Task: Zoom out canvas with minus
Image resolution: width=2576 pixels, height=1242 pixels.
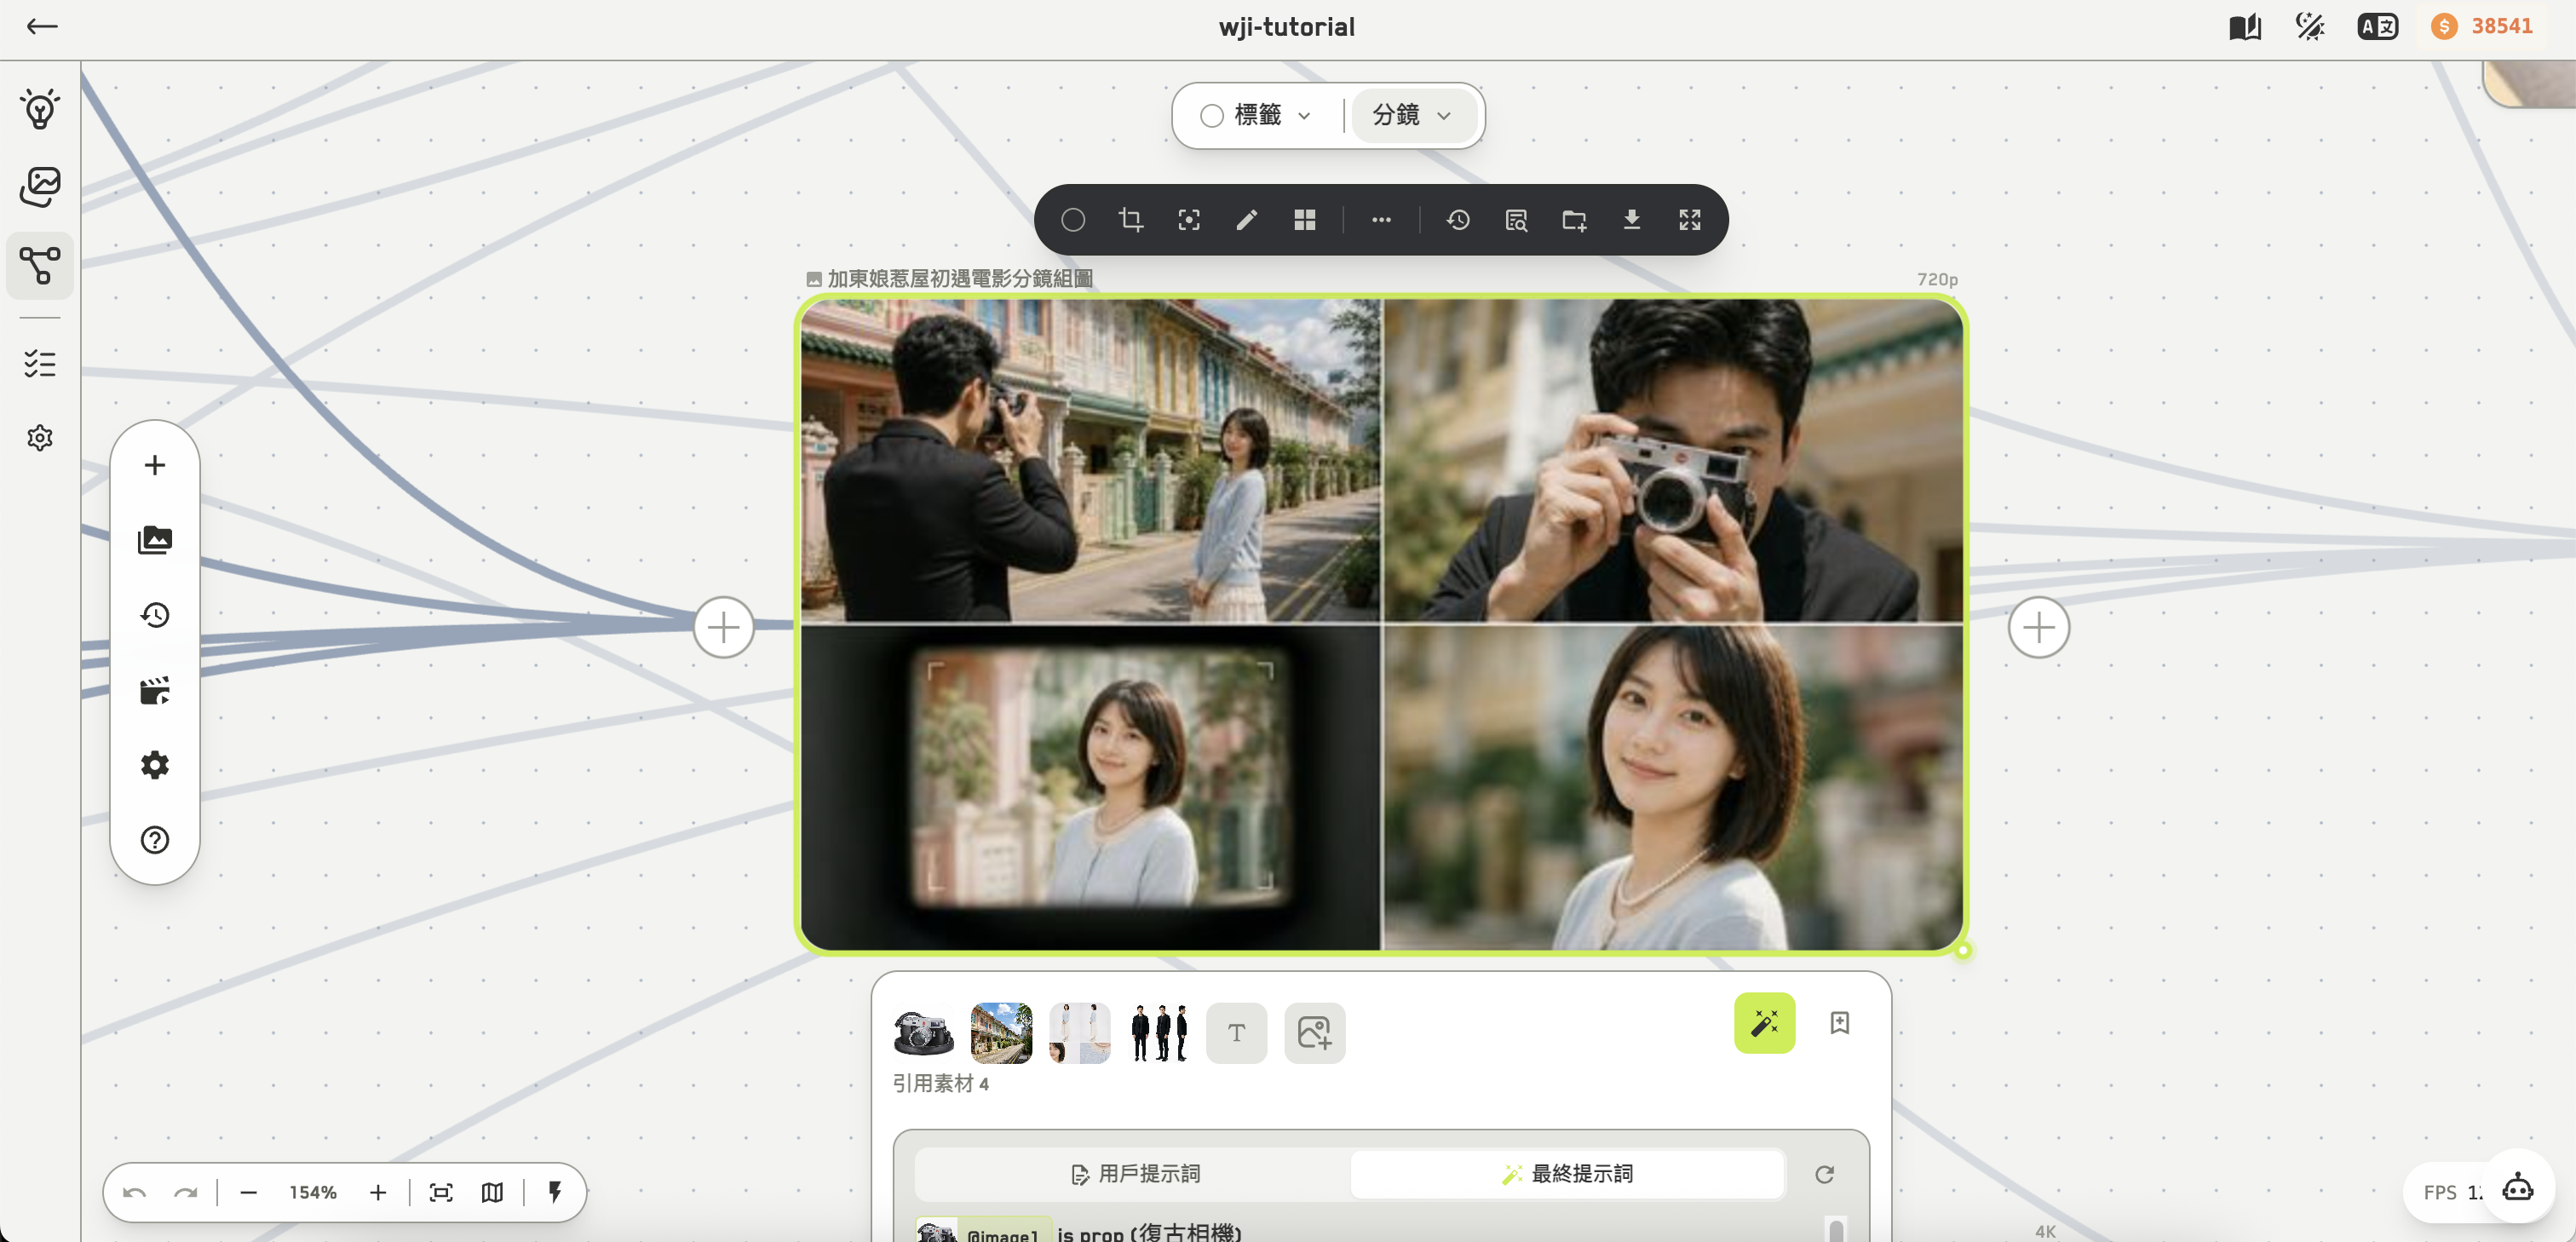Action: pos(249,1193)
